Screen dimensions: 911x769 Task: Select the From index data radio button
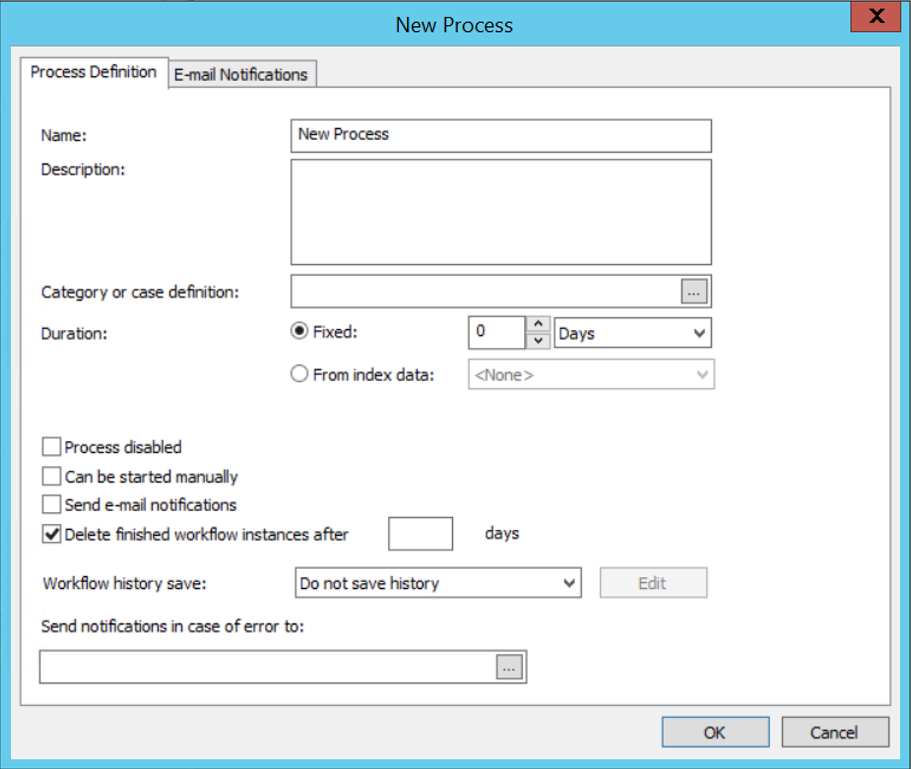point(299,372)
